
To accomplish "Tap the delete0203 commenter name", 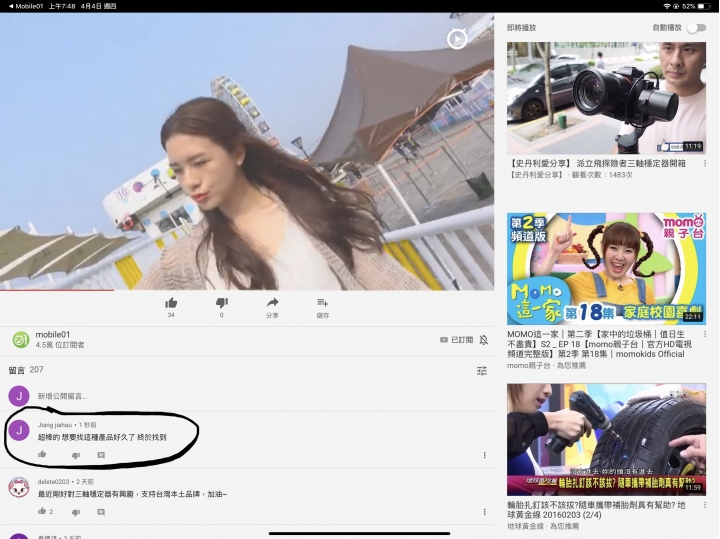I will pos(53,482).
